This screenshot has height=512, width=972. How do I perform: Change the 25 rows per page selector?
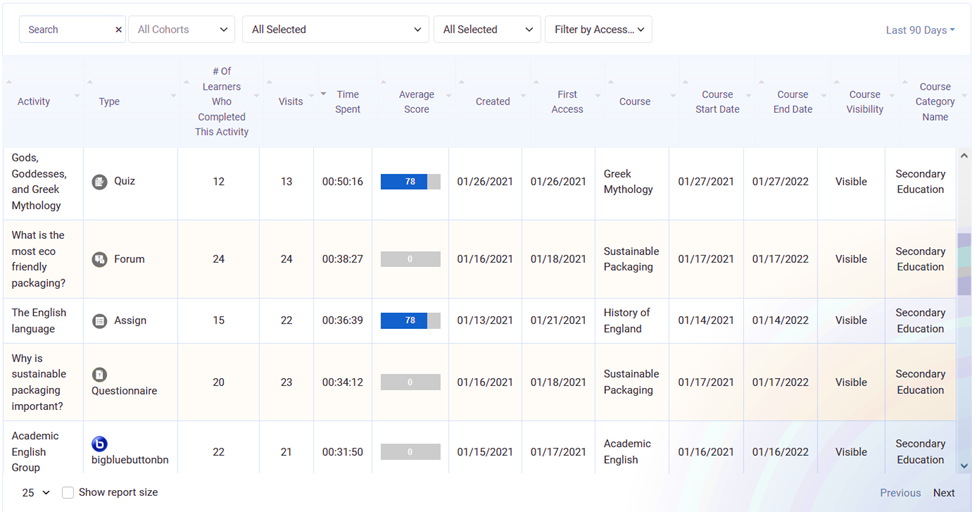(x=36, y=493)
